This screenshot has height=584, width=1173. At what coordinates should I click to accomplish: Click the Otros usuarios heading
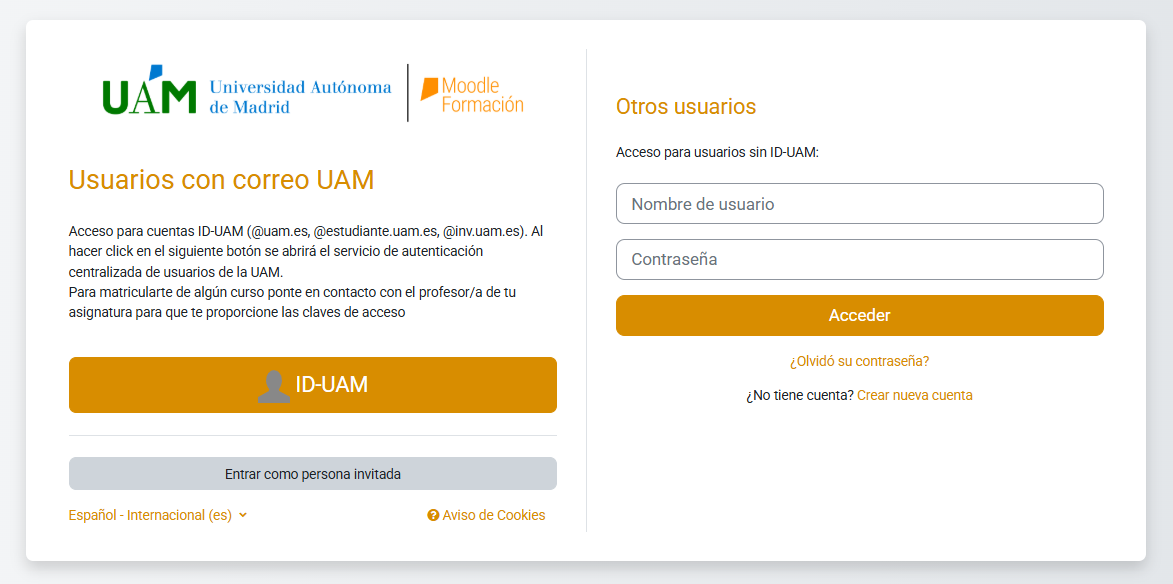point(686,106)
